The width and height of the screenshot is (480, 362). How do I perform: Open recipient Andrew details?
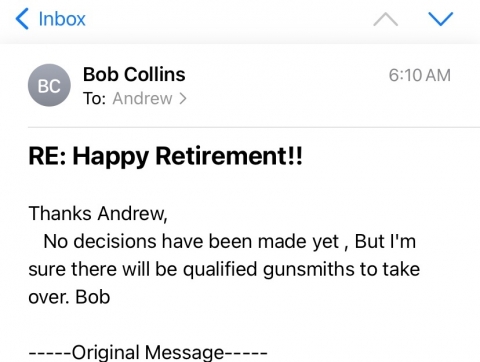(x=142, y=98)
